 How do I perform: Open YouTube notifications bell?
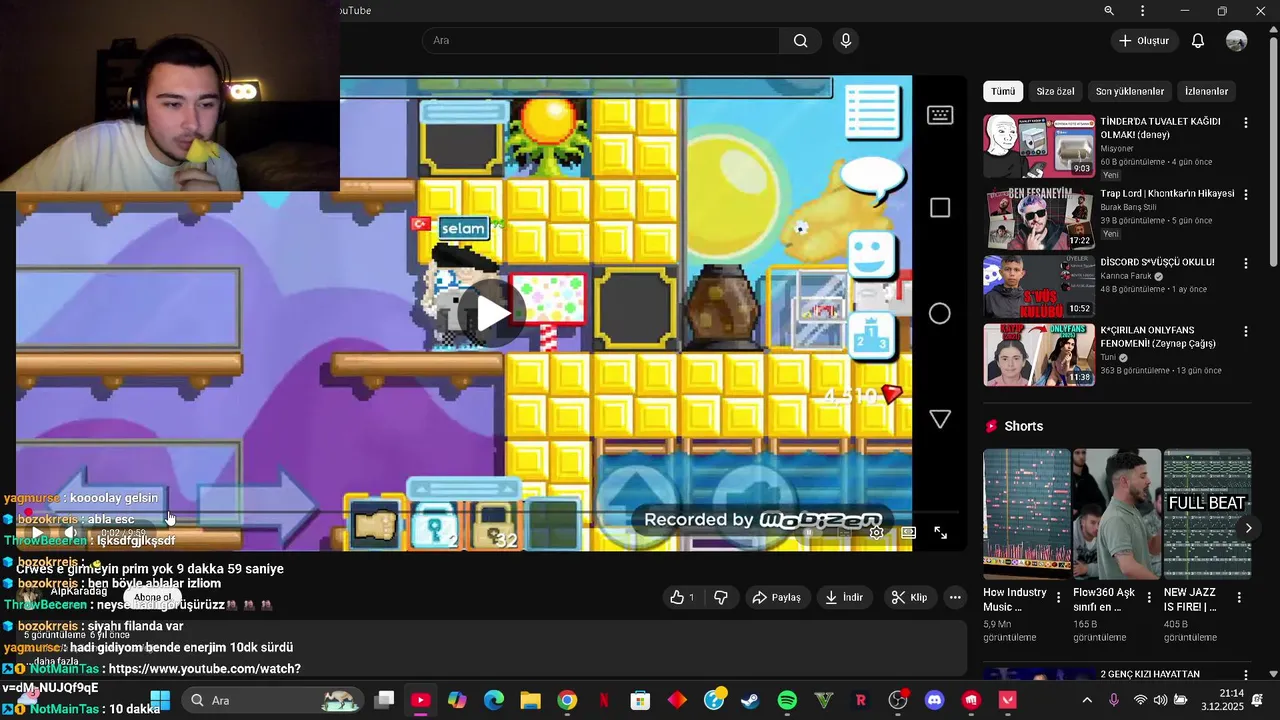[x=1198, y=41]
